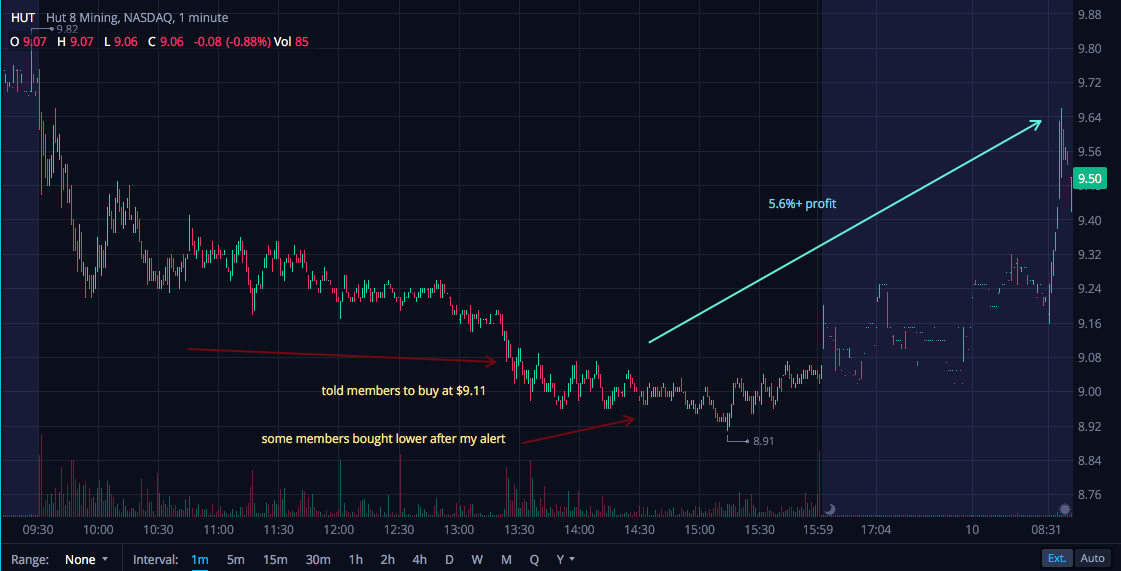
Task: Click the 9.82 high price label
Action: point(66,29)
